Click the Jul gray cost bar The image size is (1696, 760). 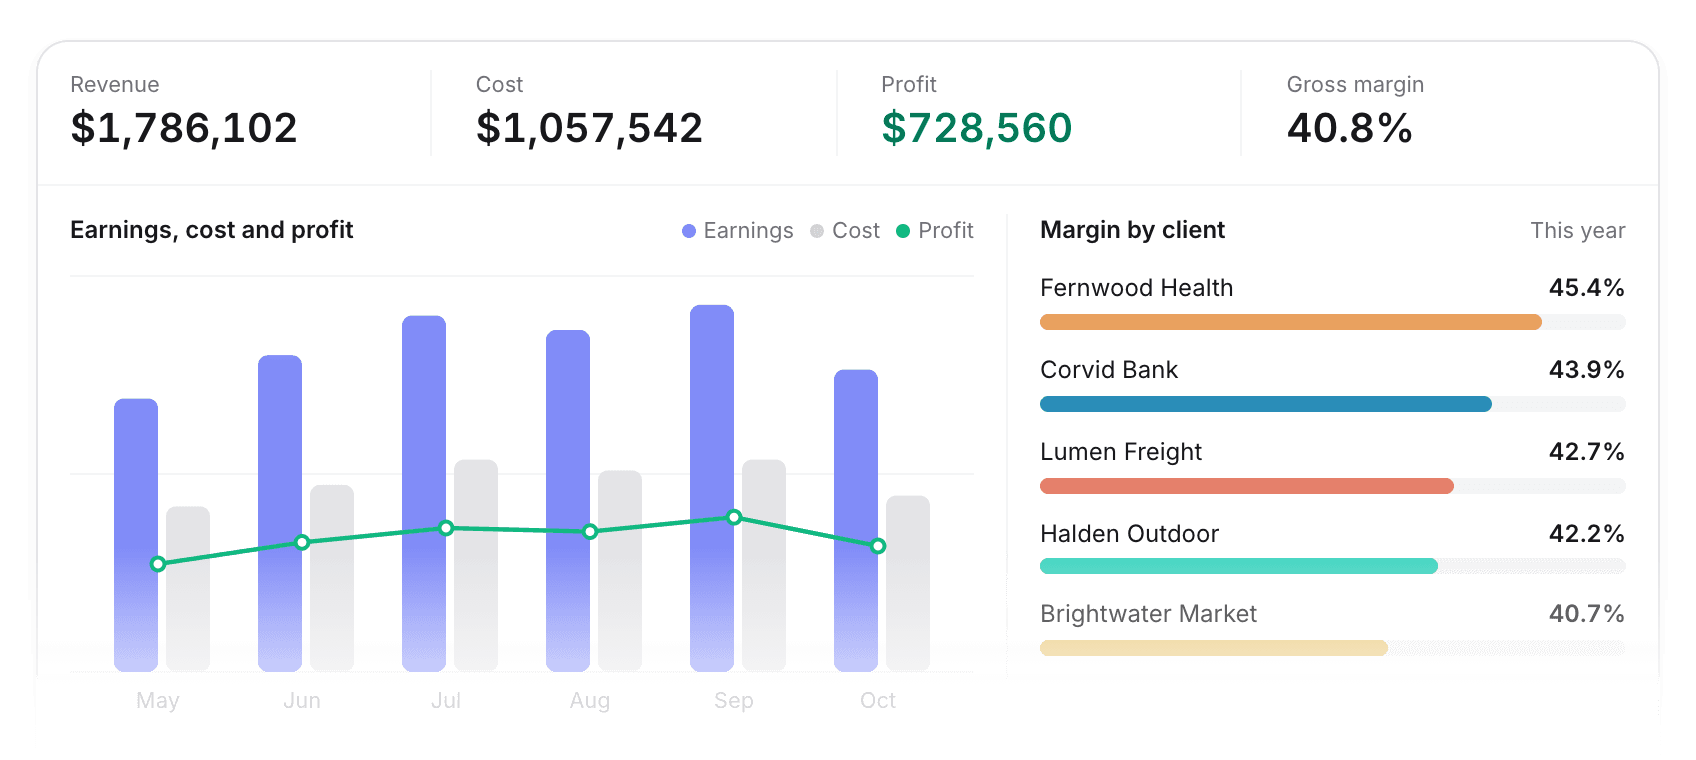[476, 566]
